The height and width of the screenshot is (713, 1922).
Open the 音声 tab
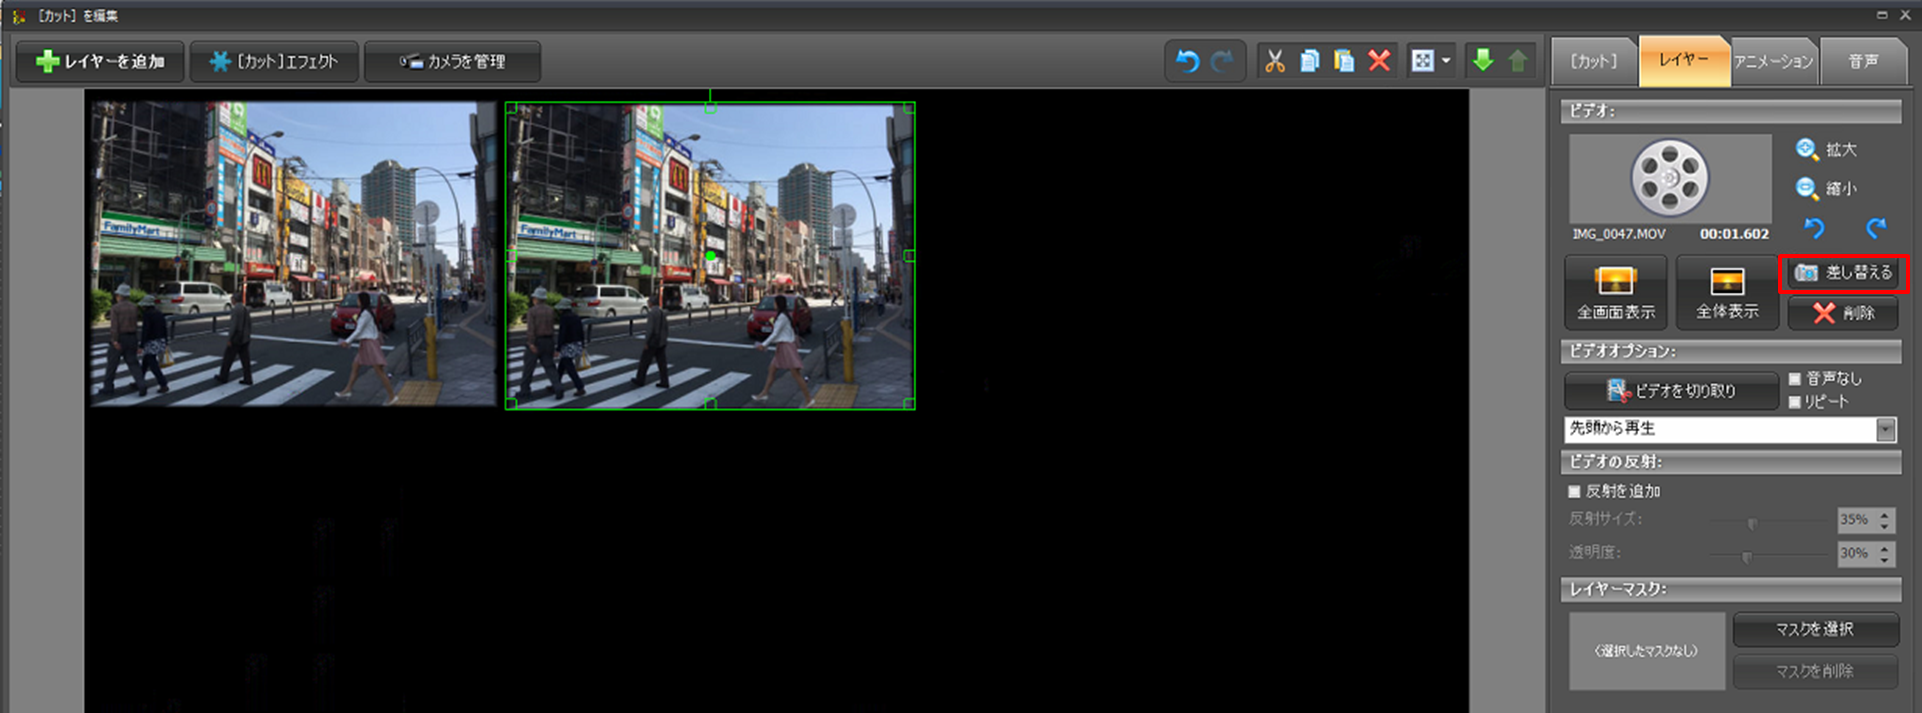1862,61
